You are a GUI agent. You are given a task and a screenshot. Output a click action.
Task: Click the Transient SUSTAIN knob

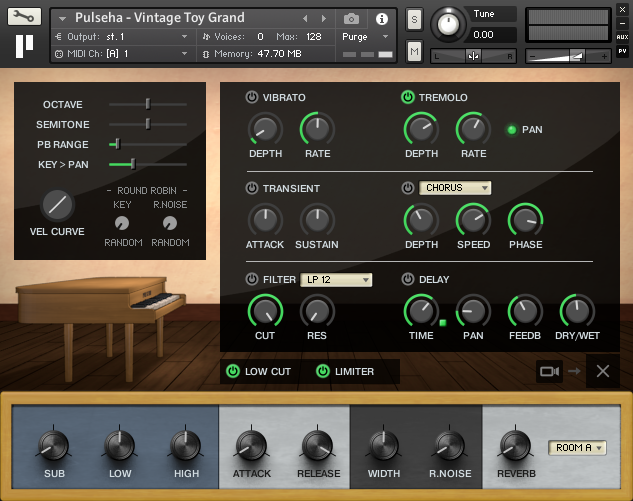point(317,220)
